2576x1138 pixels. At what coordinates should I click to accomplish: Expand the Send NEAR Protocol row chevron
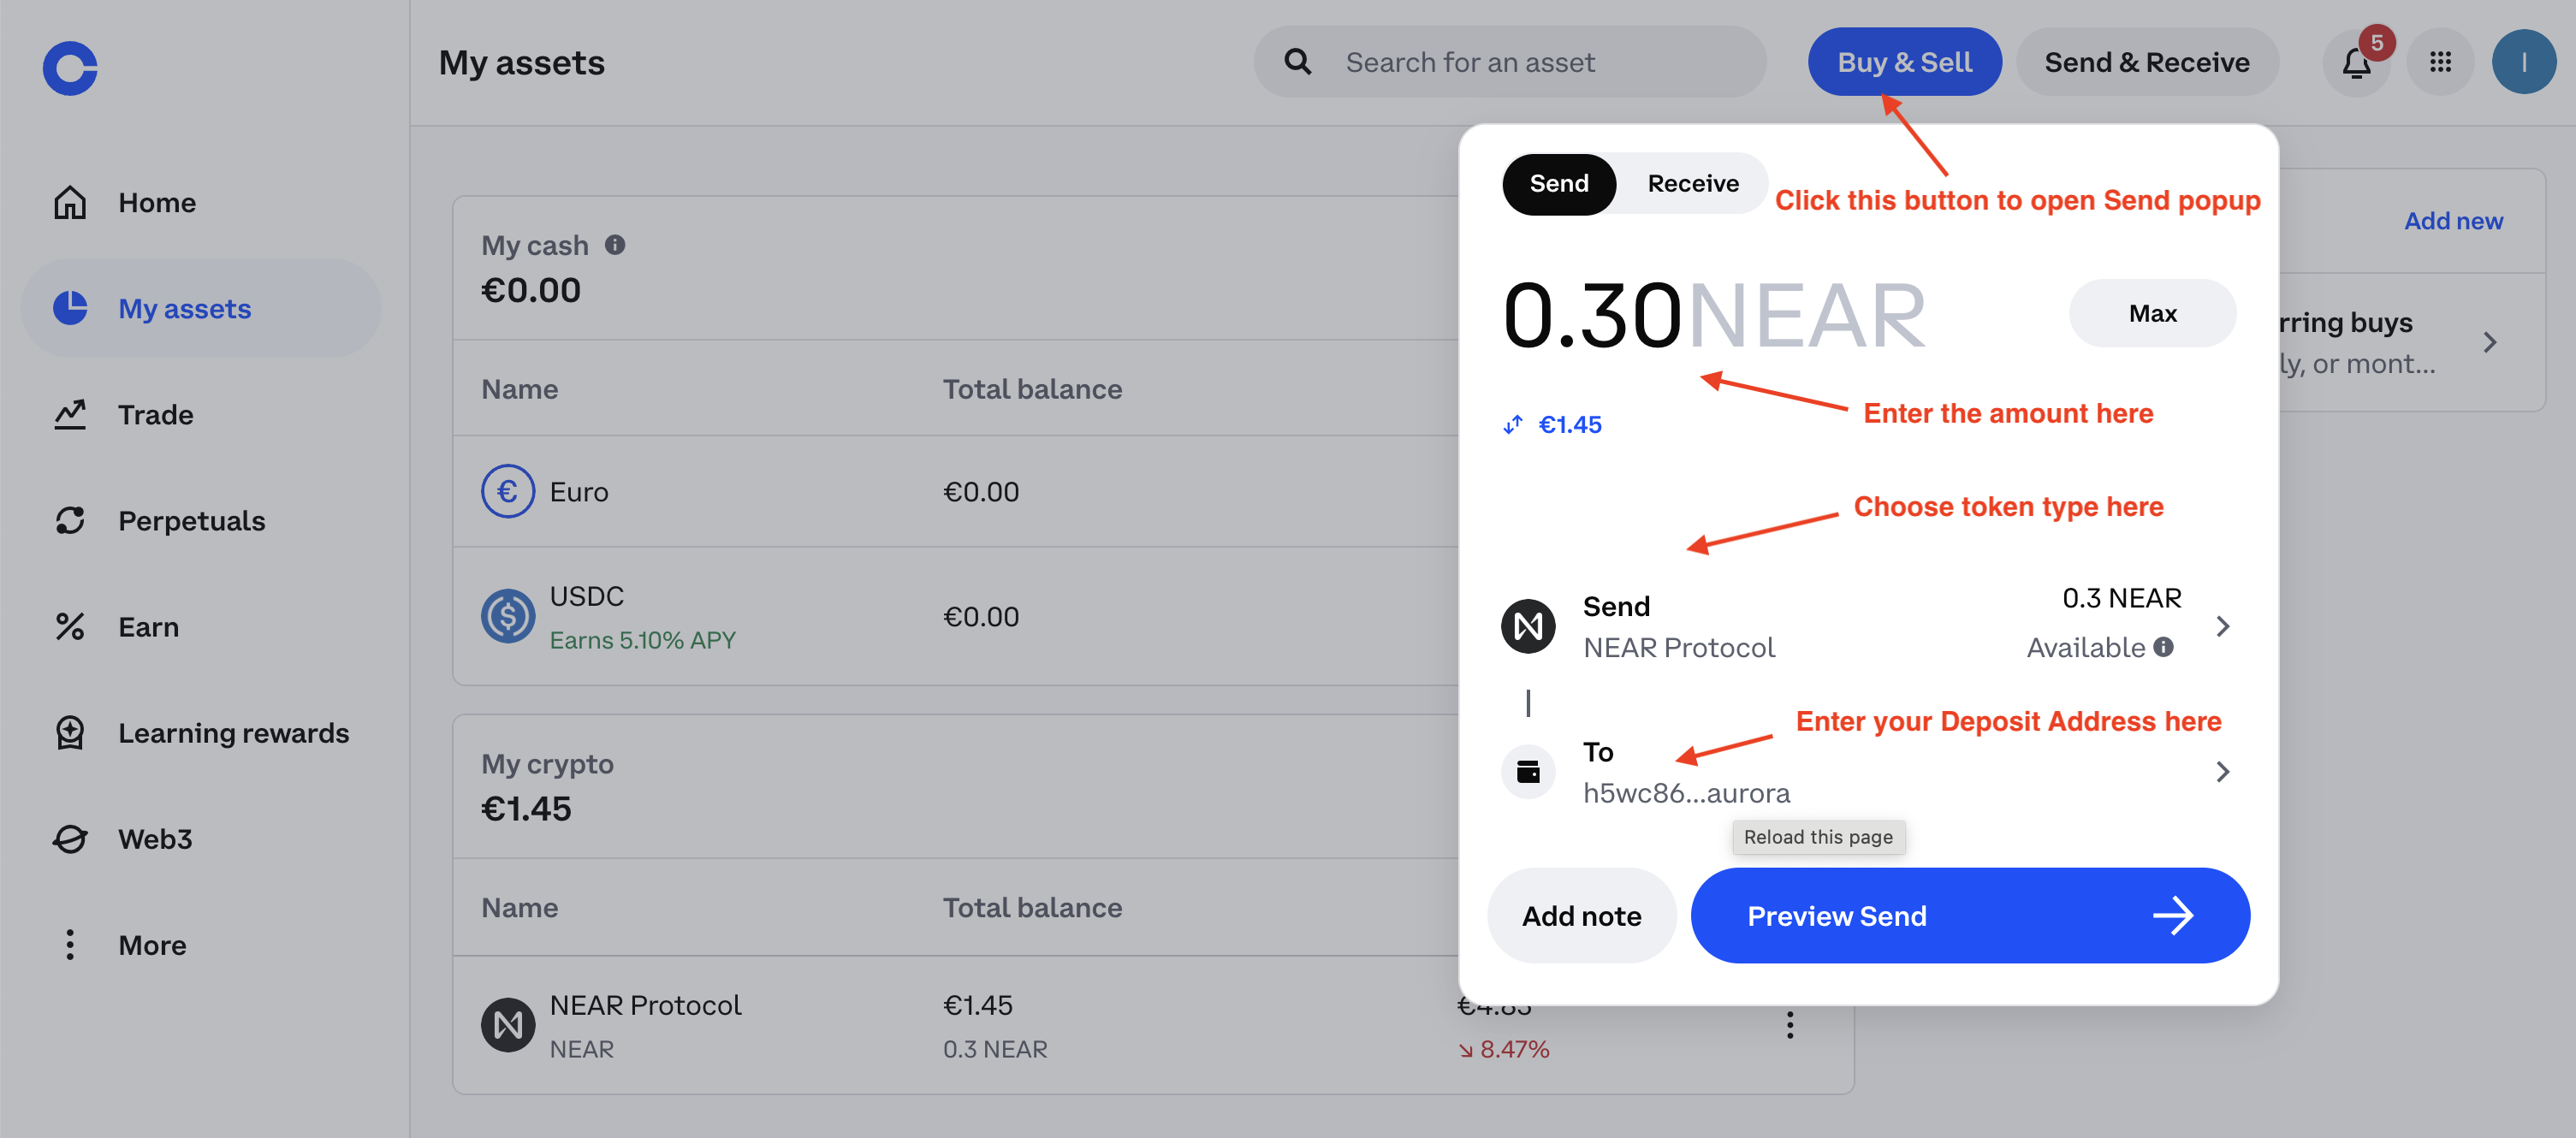[2224, 625]
